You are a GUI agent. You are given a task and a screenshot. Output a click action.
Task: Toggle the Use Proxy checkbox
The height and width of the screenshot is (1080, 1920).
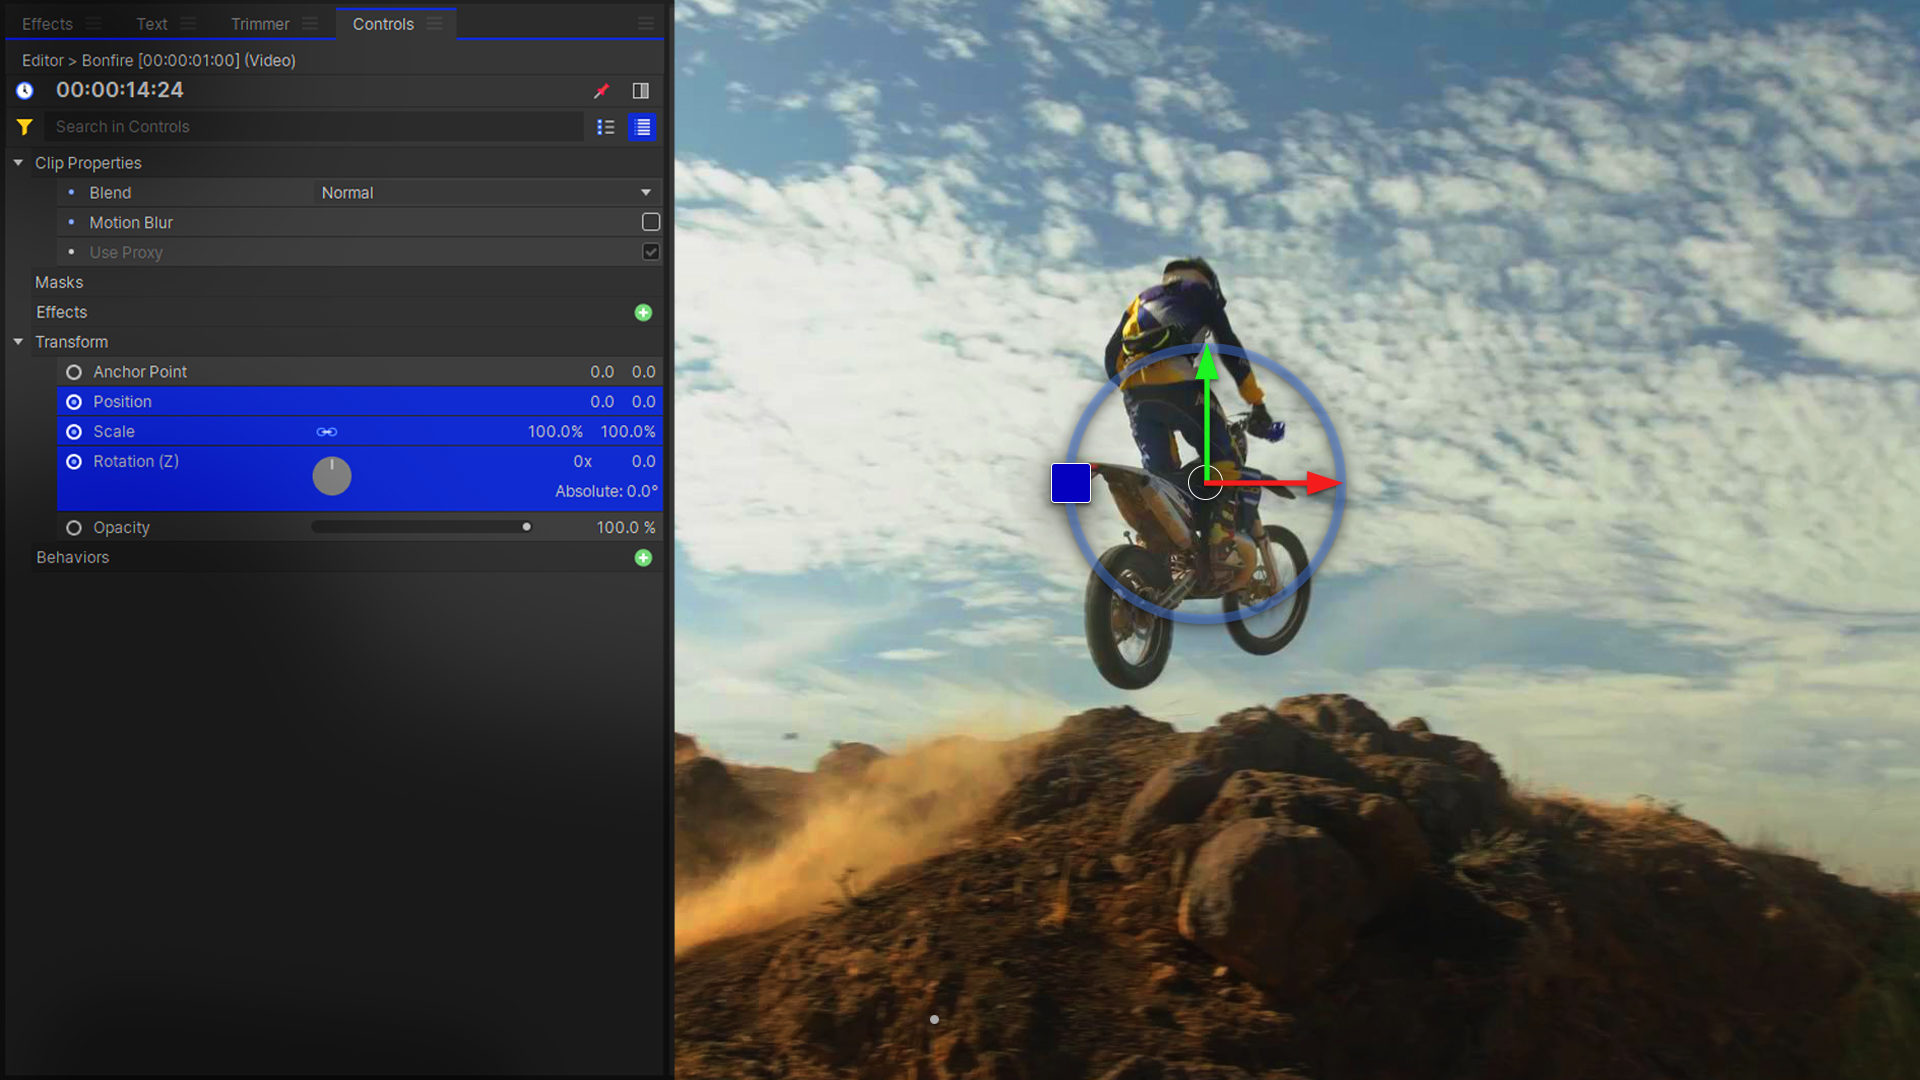coord(651,252)
